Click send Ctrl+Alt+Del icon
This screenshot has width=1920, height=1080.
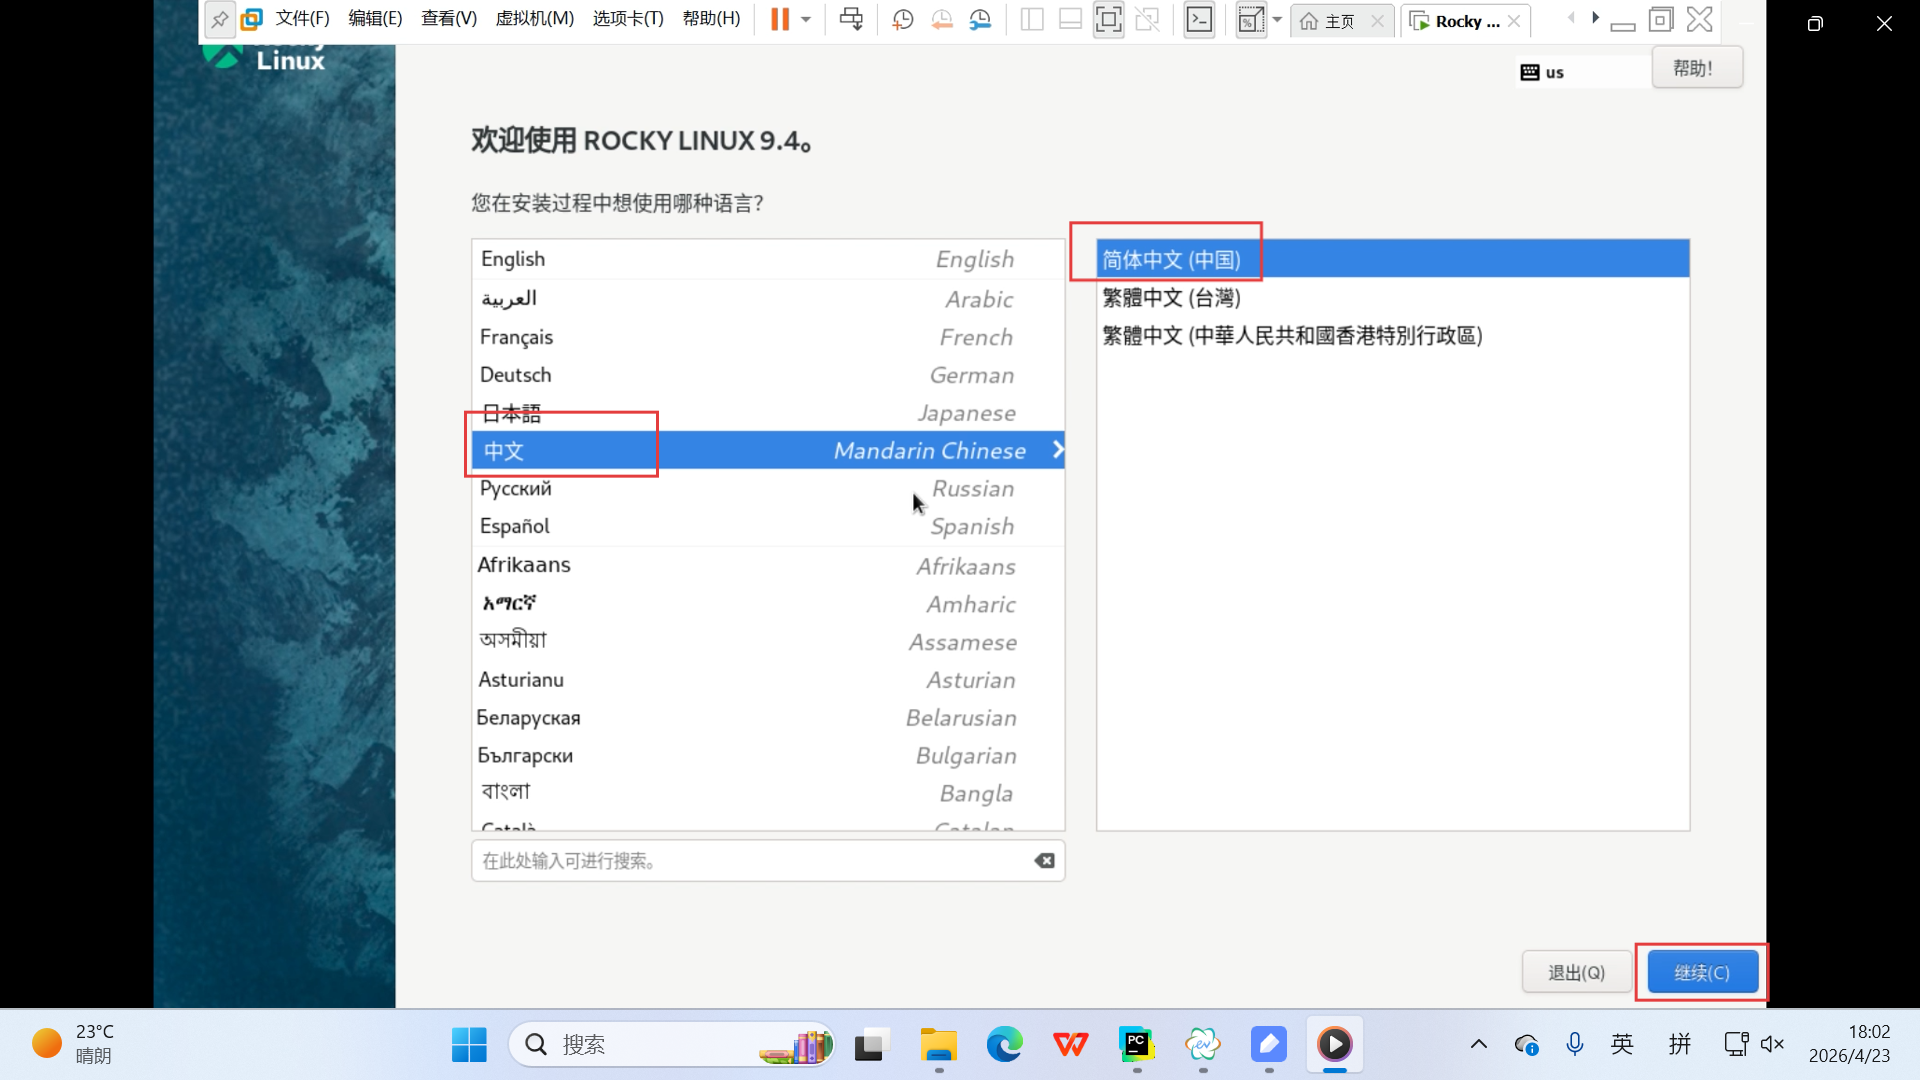[x=851, y=19]
